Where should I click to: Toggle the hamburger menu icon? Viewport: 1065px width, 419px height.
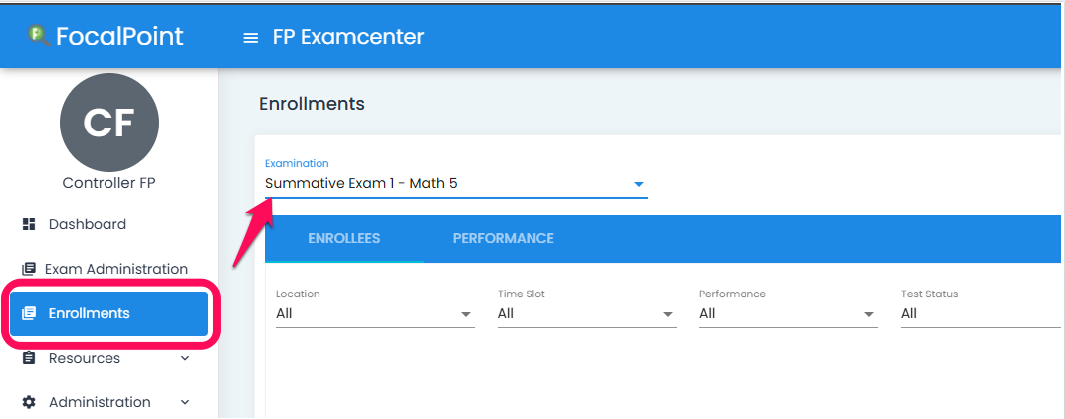click(251, 38)
